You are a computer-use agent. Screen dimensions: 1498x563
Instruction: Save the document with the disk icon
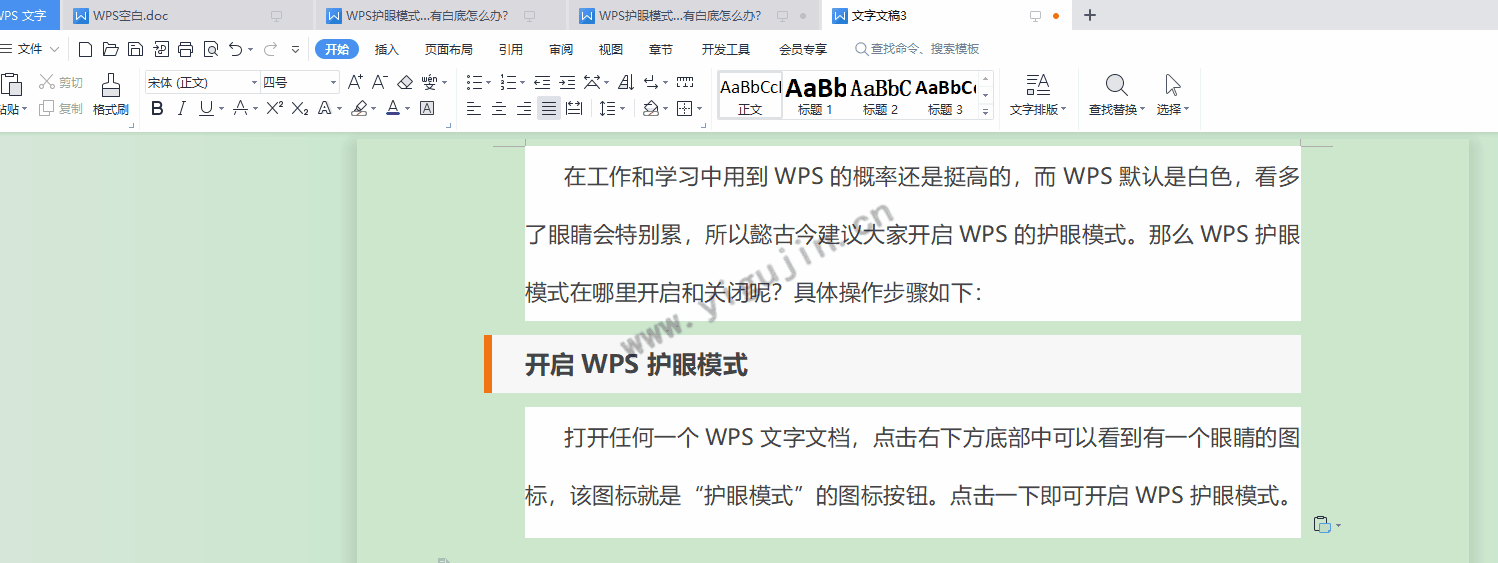(x=135, y=49)
